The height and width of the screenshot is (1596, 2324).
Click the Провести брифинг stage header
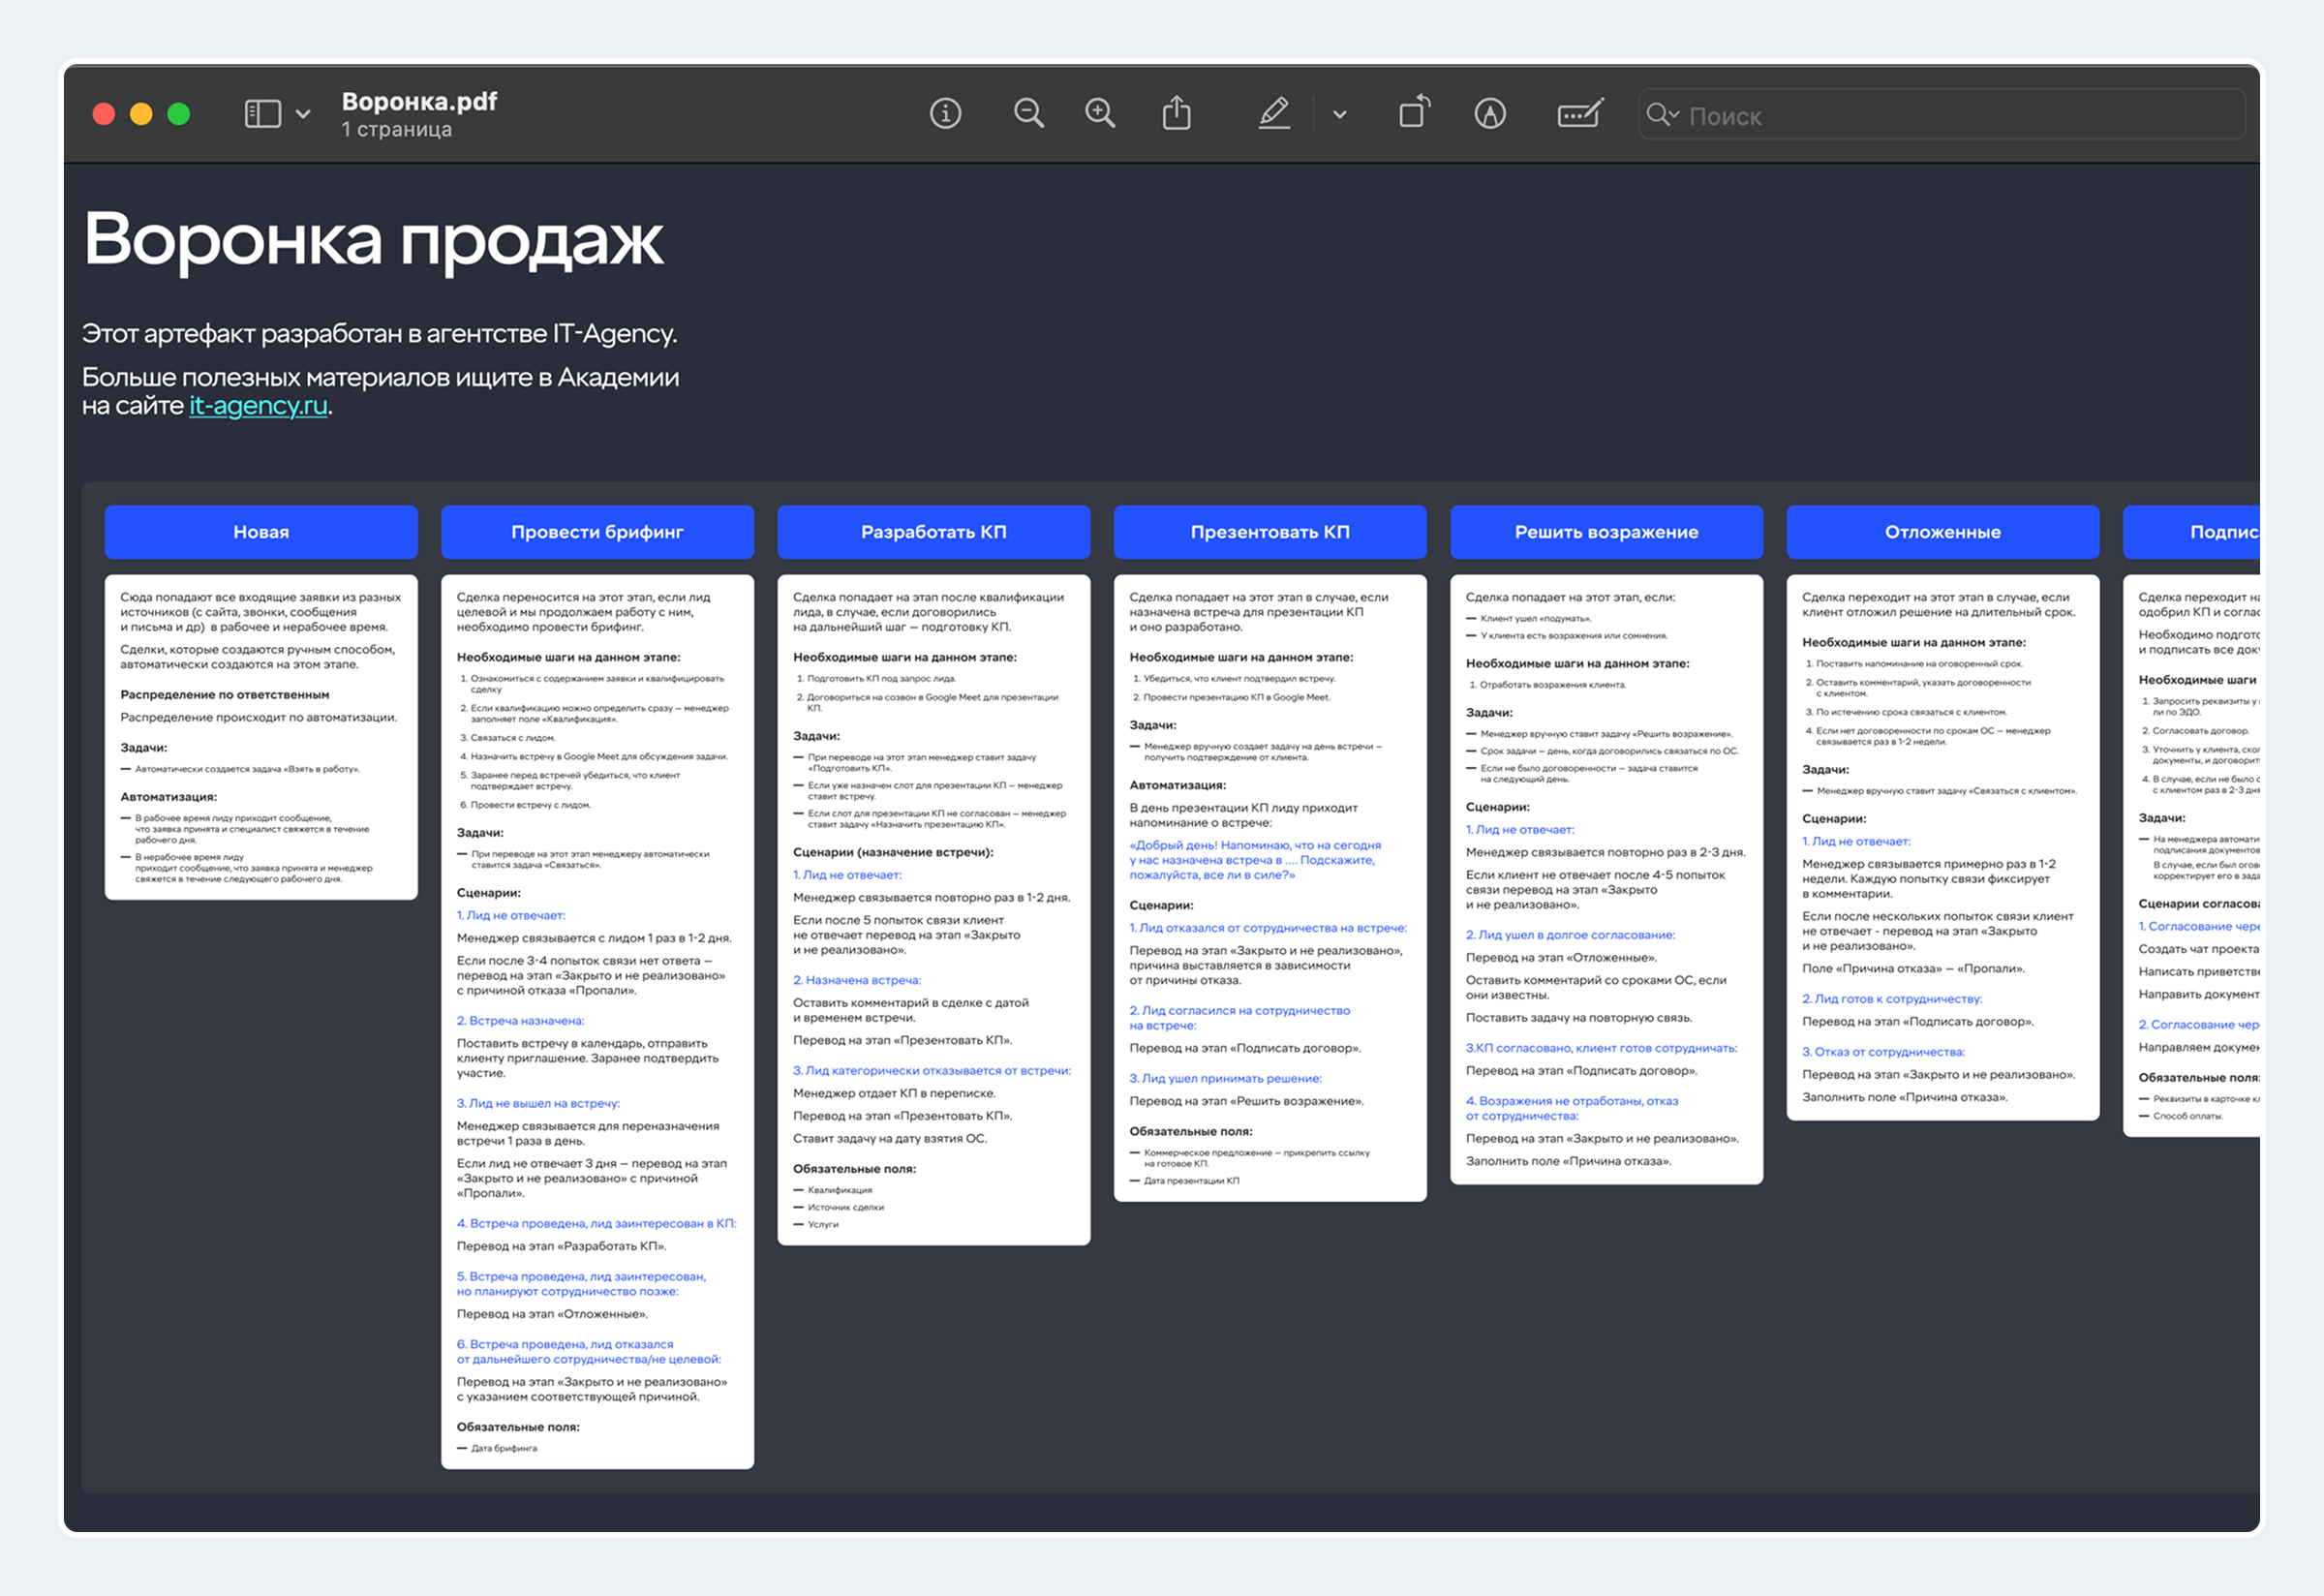click(x=597, y=532)
